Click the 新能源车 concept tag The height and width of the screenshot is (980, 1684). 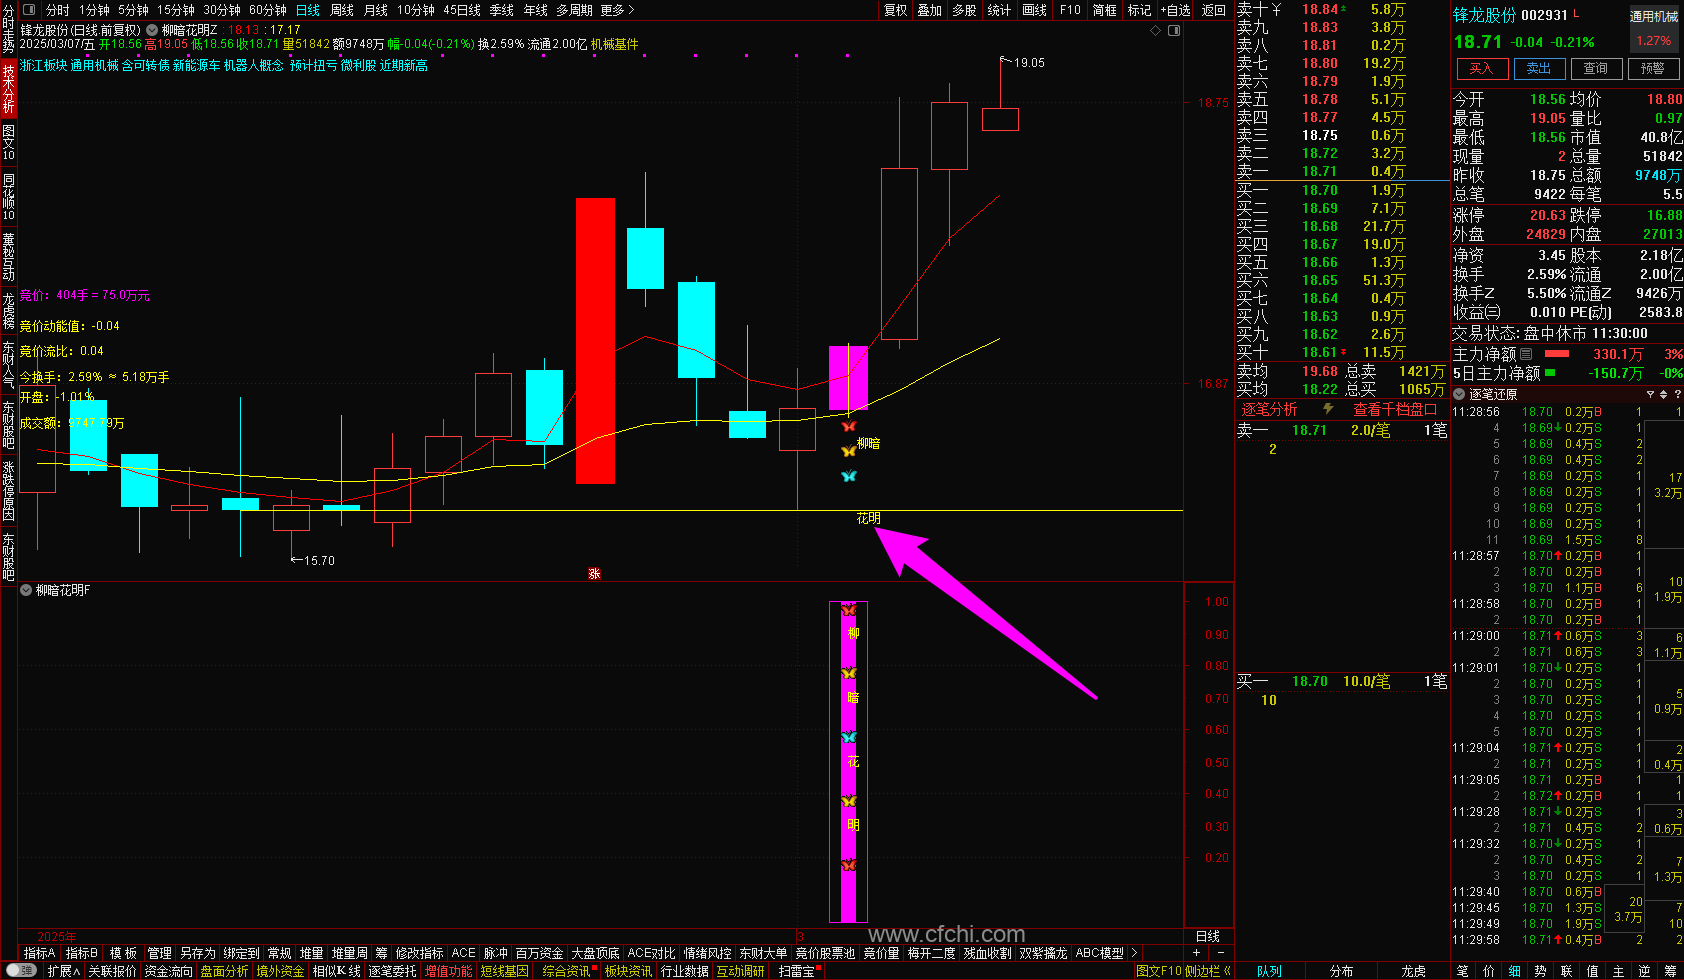click(x=196, y=65)
